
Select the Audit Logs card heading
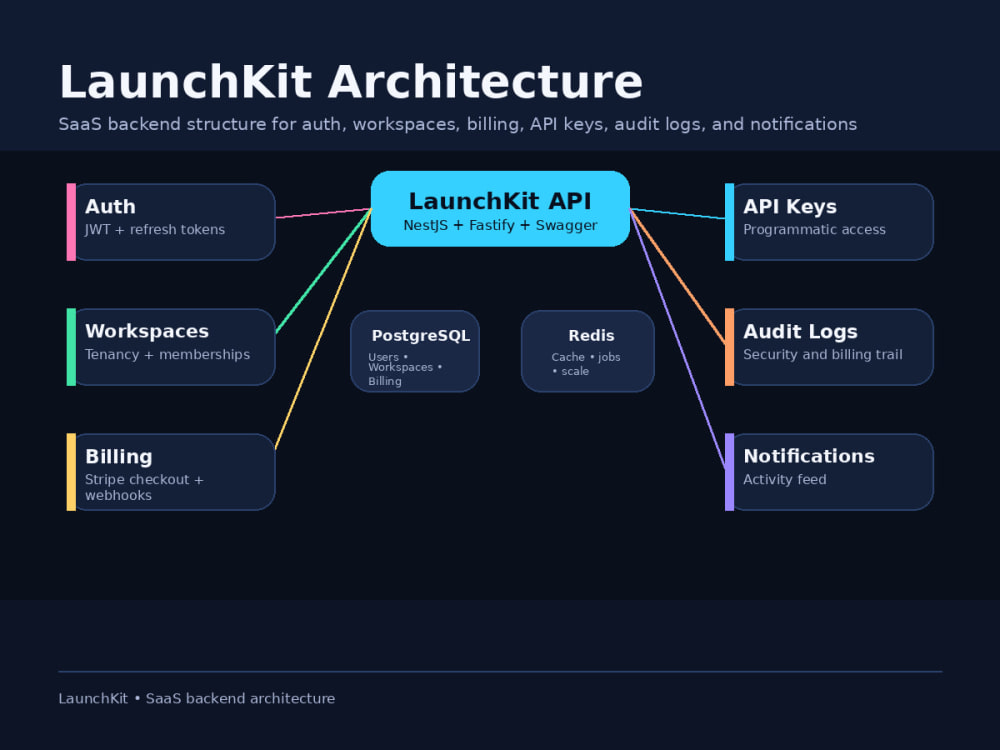(800, 332)
